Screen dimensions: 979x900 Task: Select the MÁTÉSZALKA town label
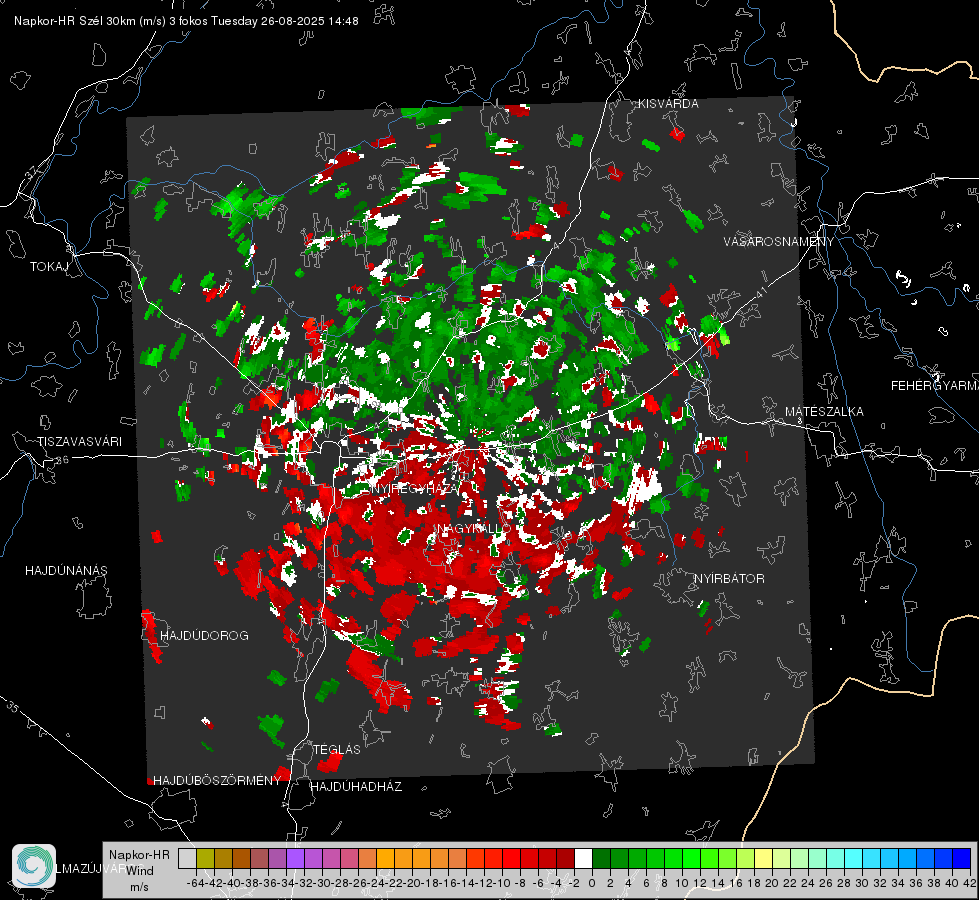point(824,412)
